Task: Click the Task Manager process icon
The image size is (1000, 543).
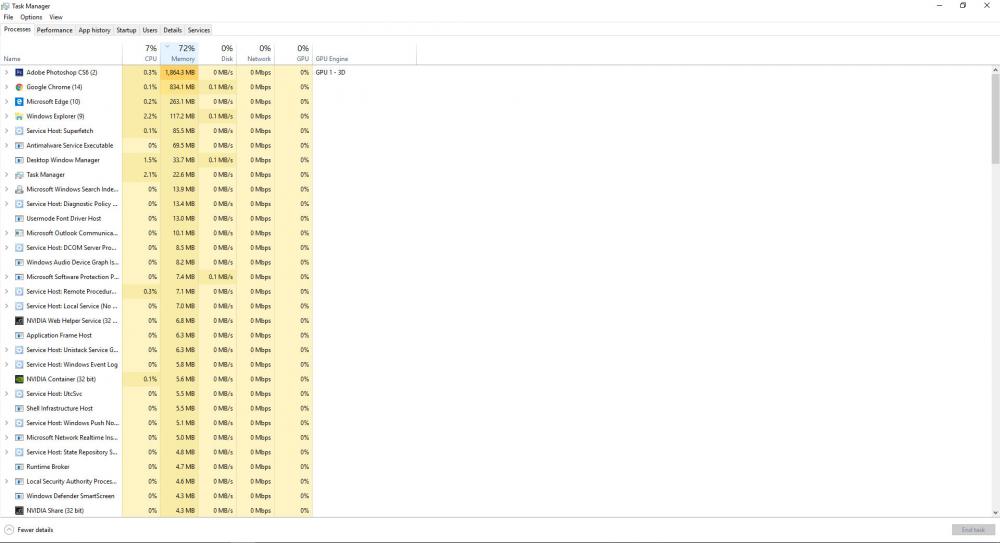Action: [x=19, y=175]
